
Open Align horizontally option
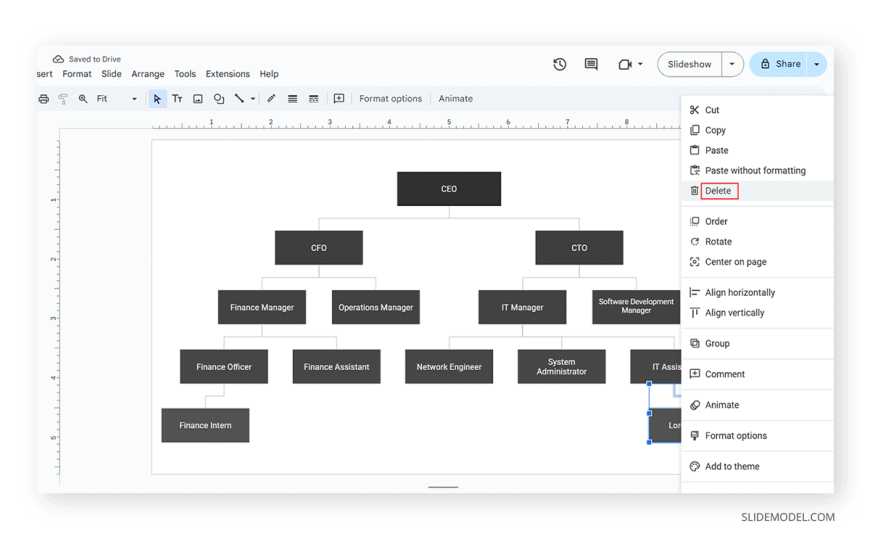[757, 293]
